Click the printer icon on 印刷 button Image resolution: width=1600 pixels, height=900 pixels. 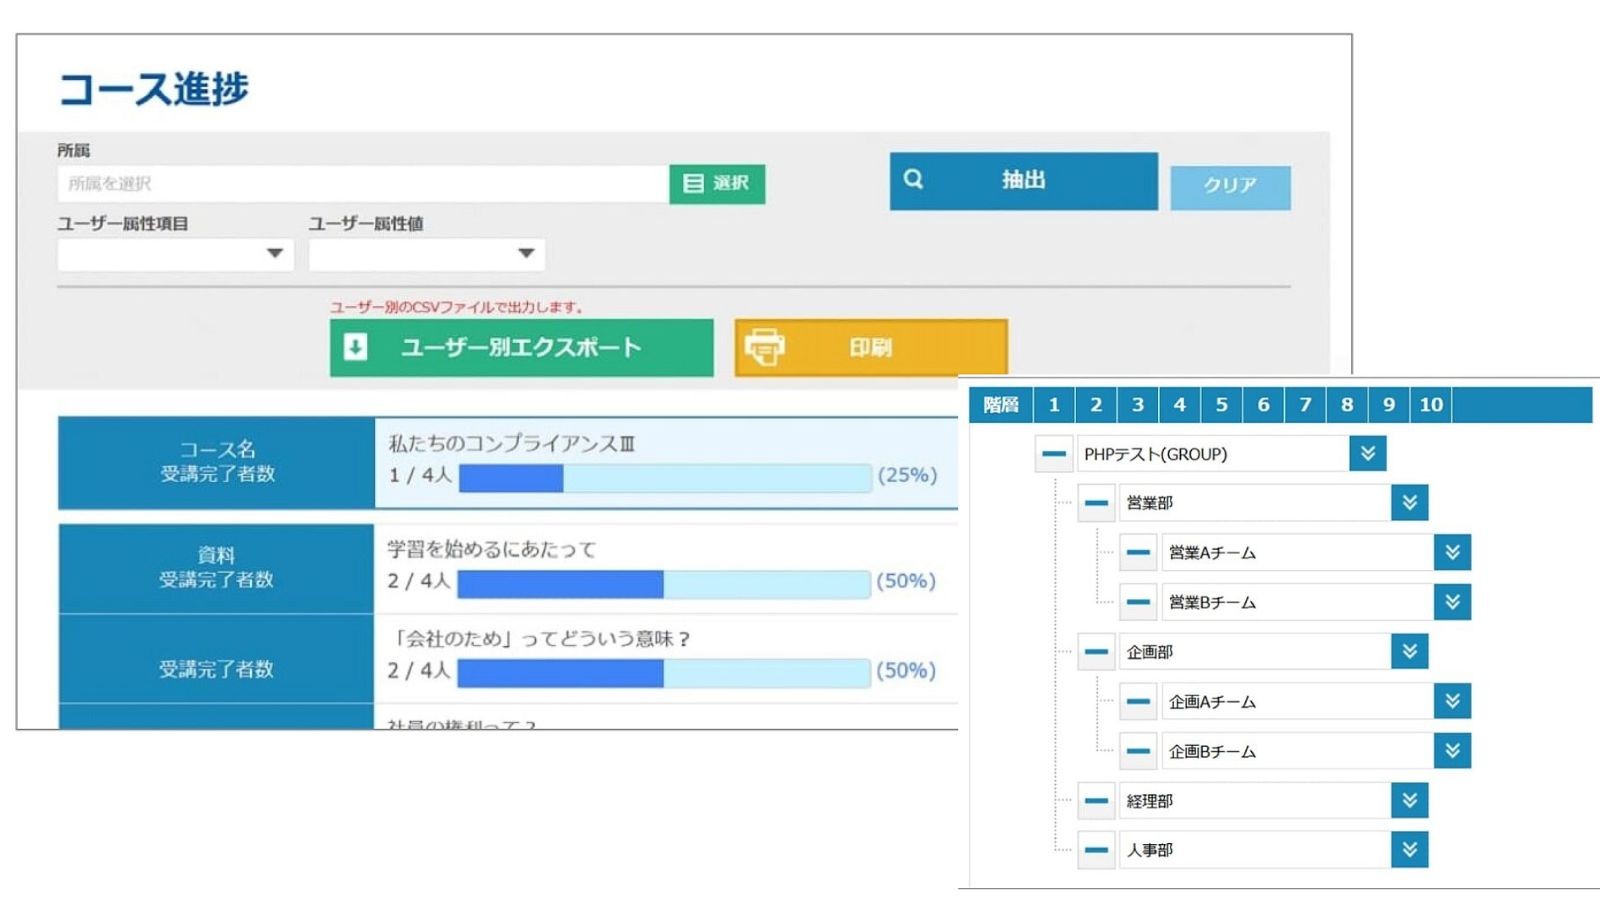[x=765, y=347]
